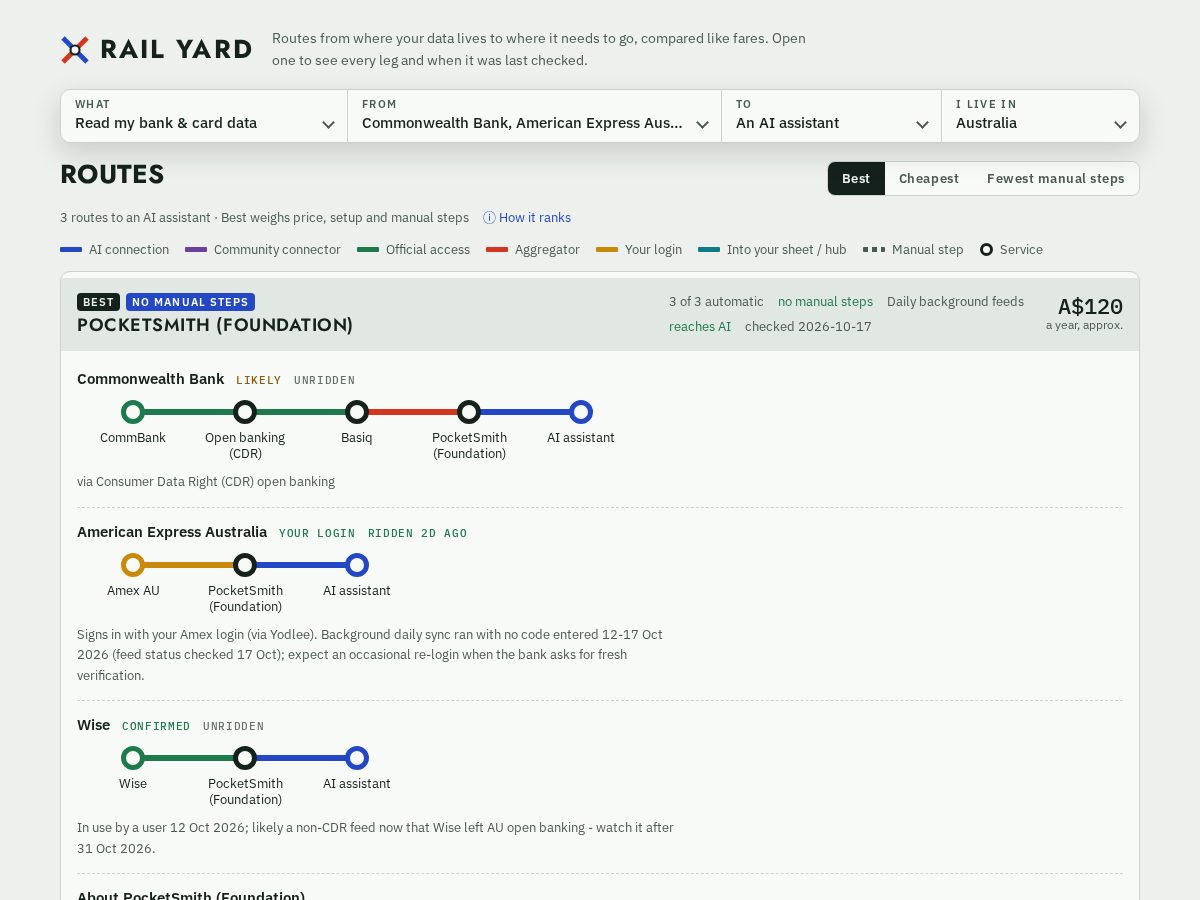Click the Official access legend swatch
1200x900 pixels.
tap(368, 250)
